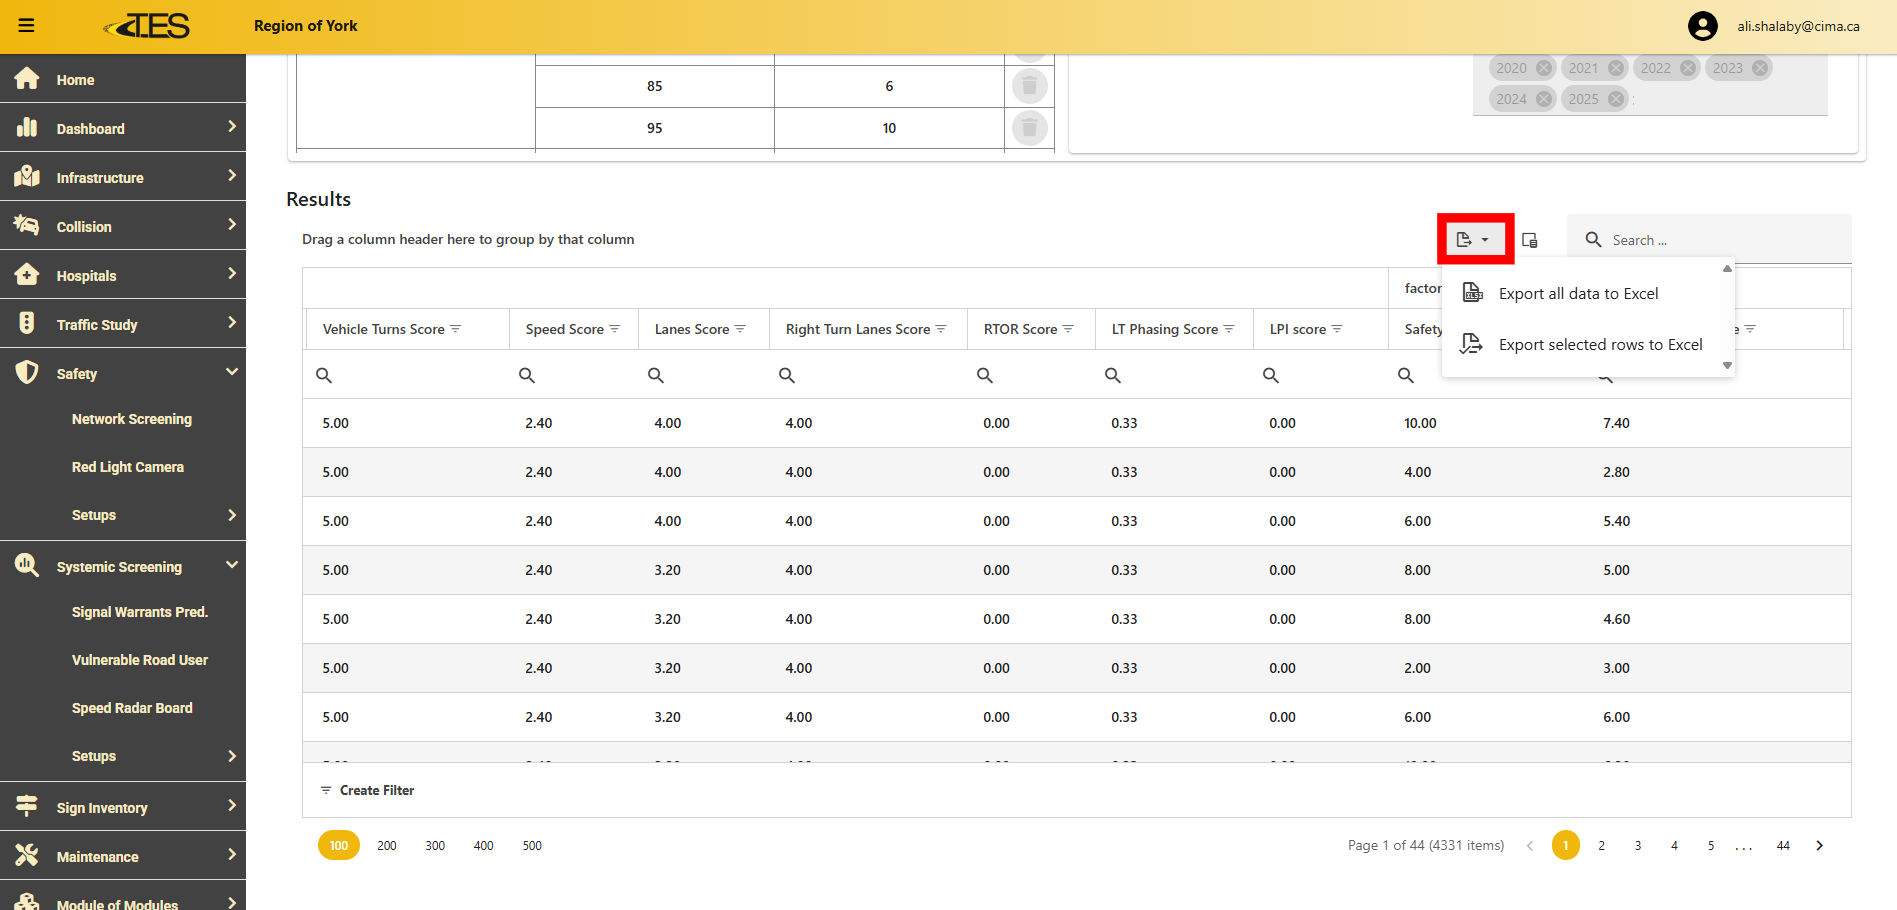Viewport: 1897px width, 910px height.
Task: Click the export dropdown icon button
Action: [1474, 240]
